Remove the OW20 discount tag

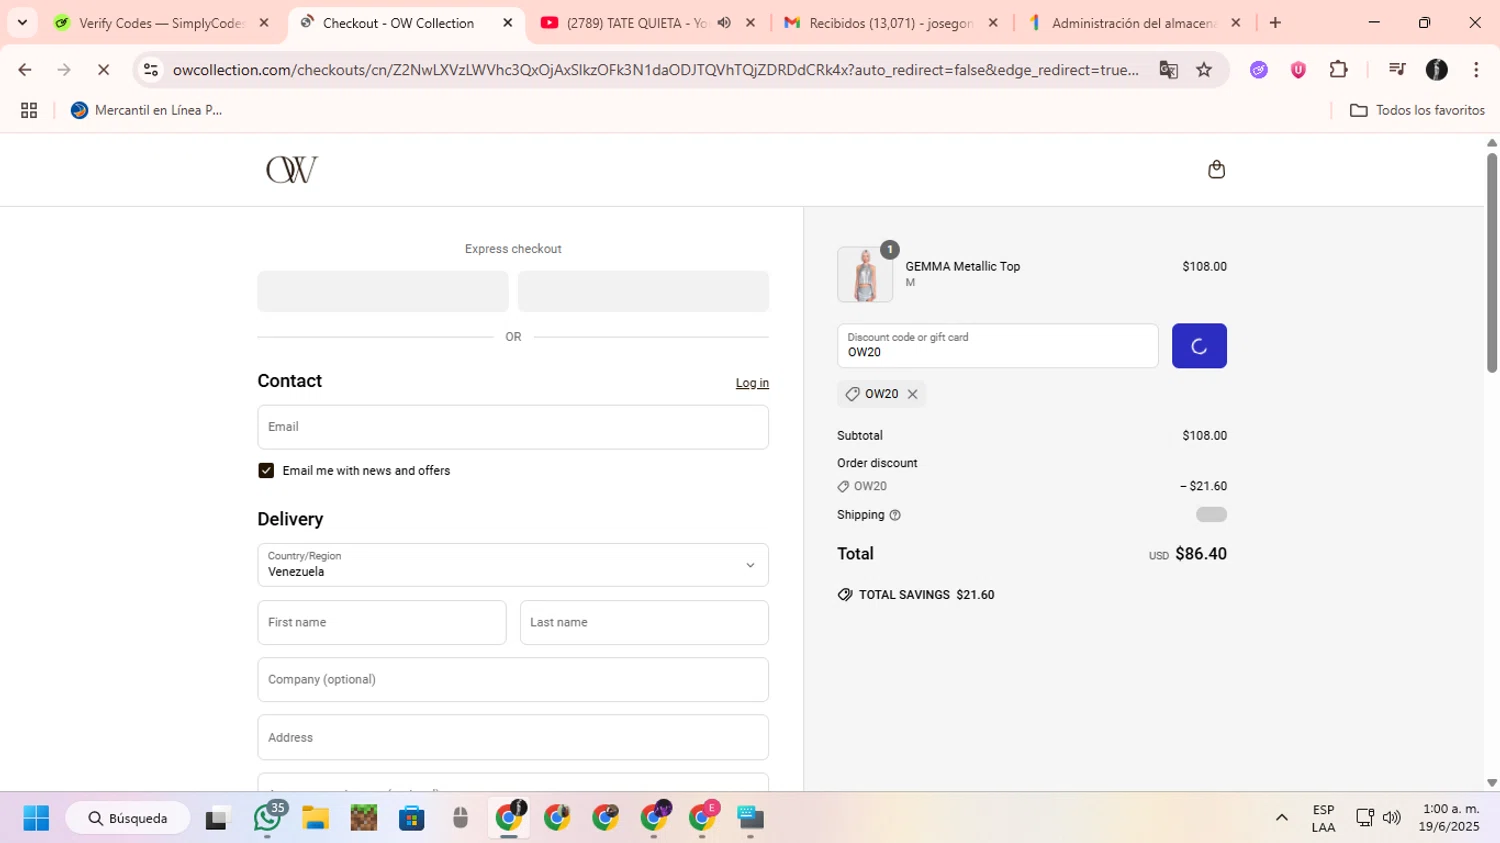pyautogui.click(x=912, y=394)
